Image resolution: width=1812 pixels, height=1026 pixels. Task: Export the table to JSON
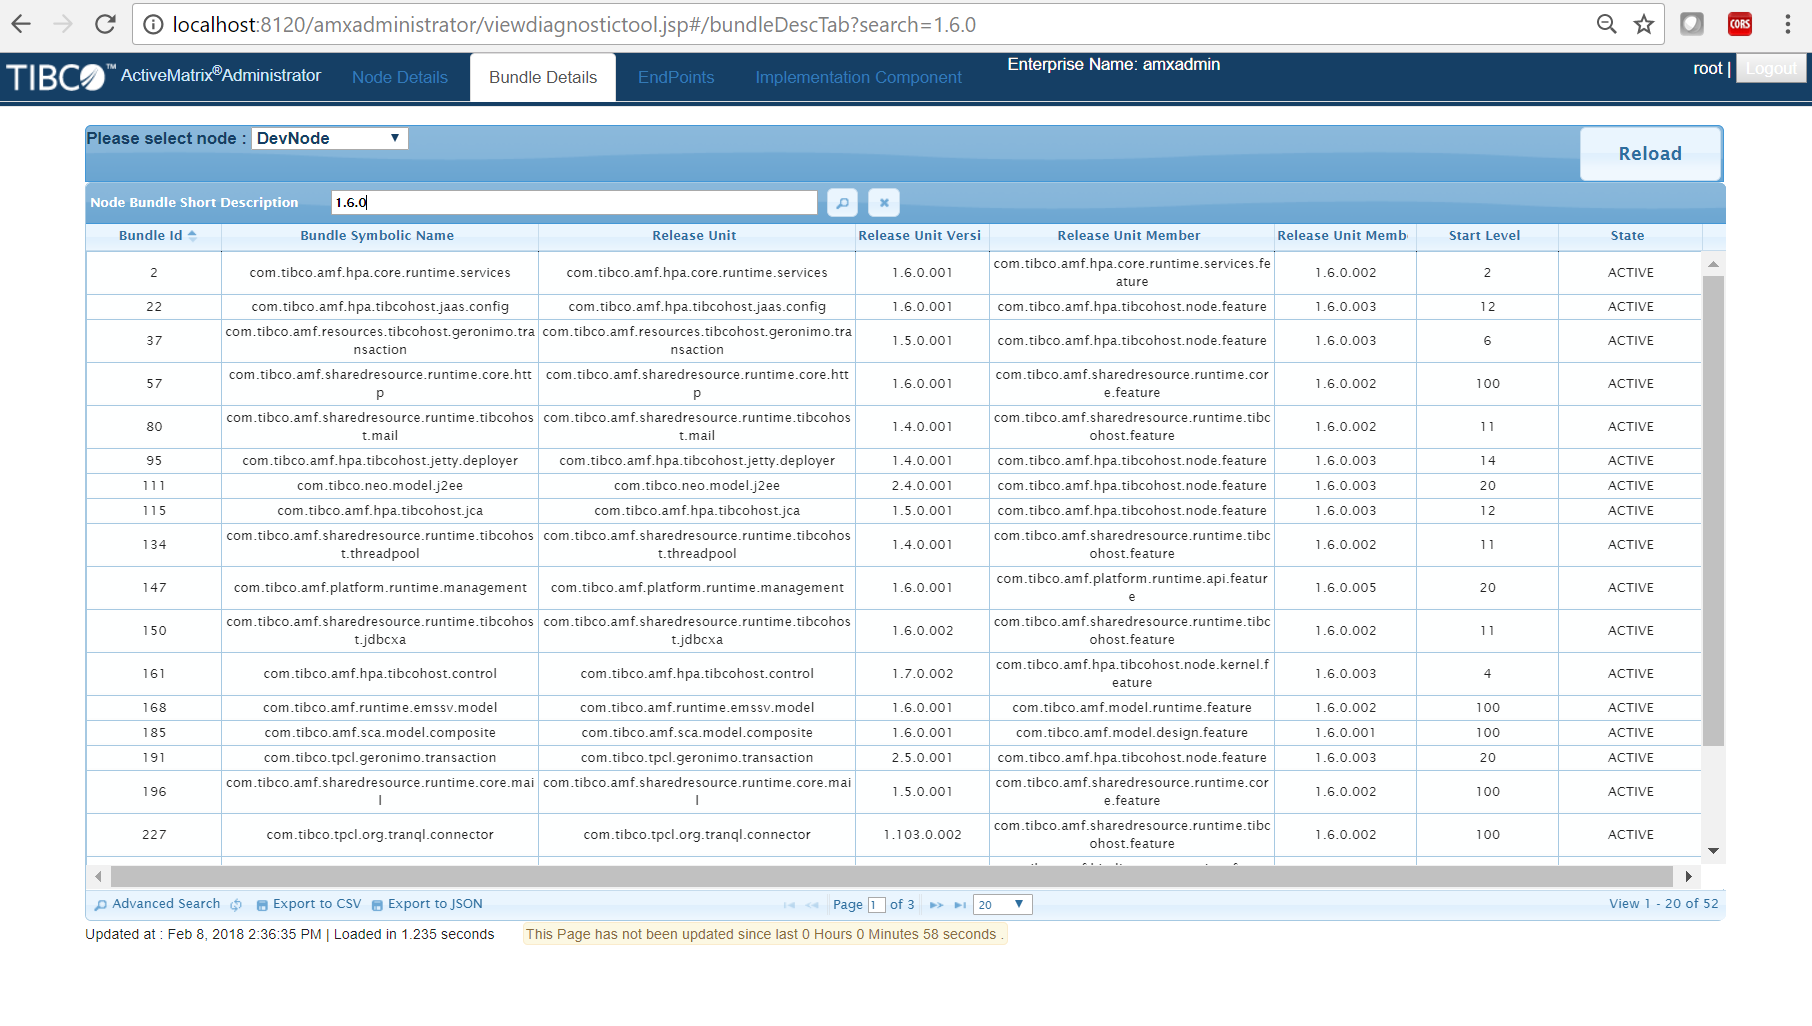pyautogui.click(x=427, y=904)
